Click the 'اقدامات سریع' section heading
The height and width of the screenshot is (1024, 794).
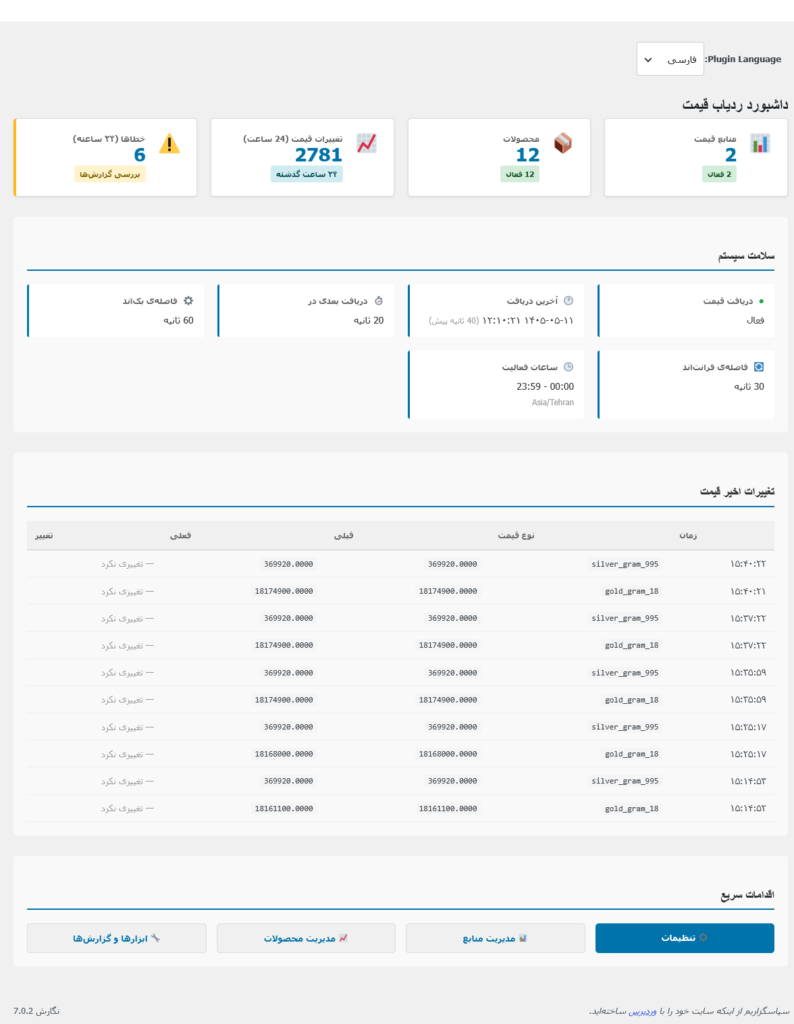click(748, 895)
